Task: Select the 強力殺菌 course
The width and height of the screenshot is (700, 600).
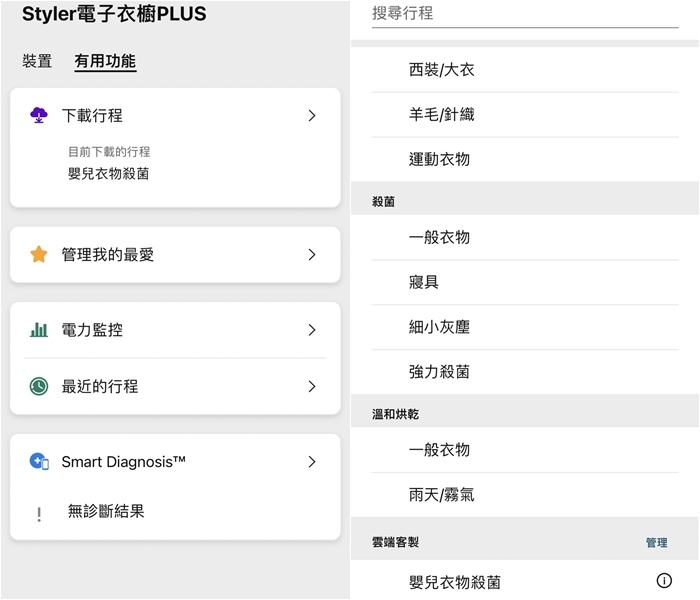Action: (439, 372)
